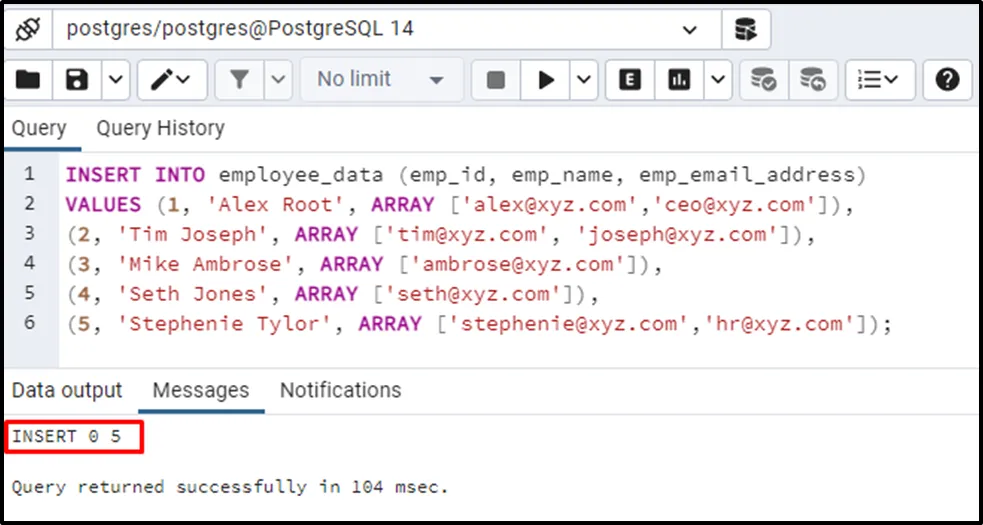Expand the execute options dropdown arrow
Image resolution: width=983 pixels, height=525 pixels.
[585, 80]
